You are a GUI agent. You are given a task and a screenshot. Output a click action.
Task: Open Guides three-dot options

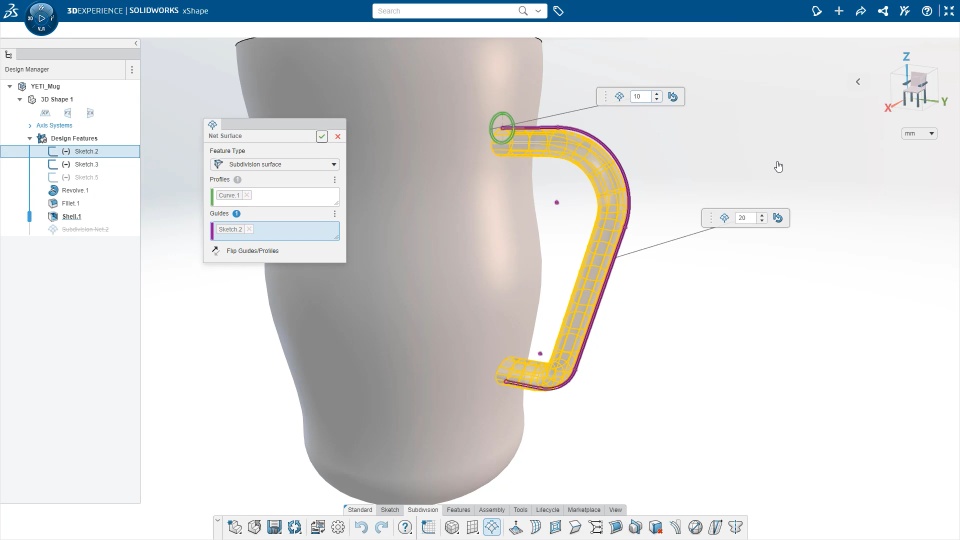point(334,214)
